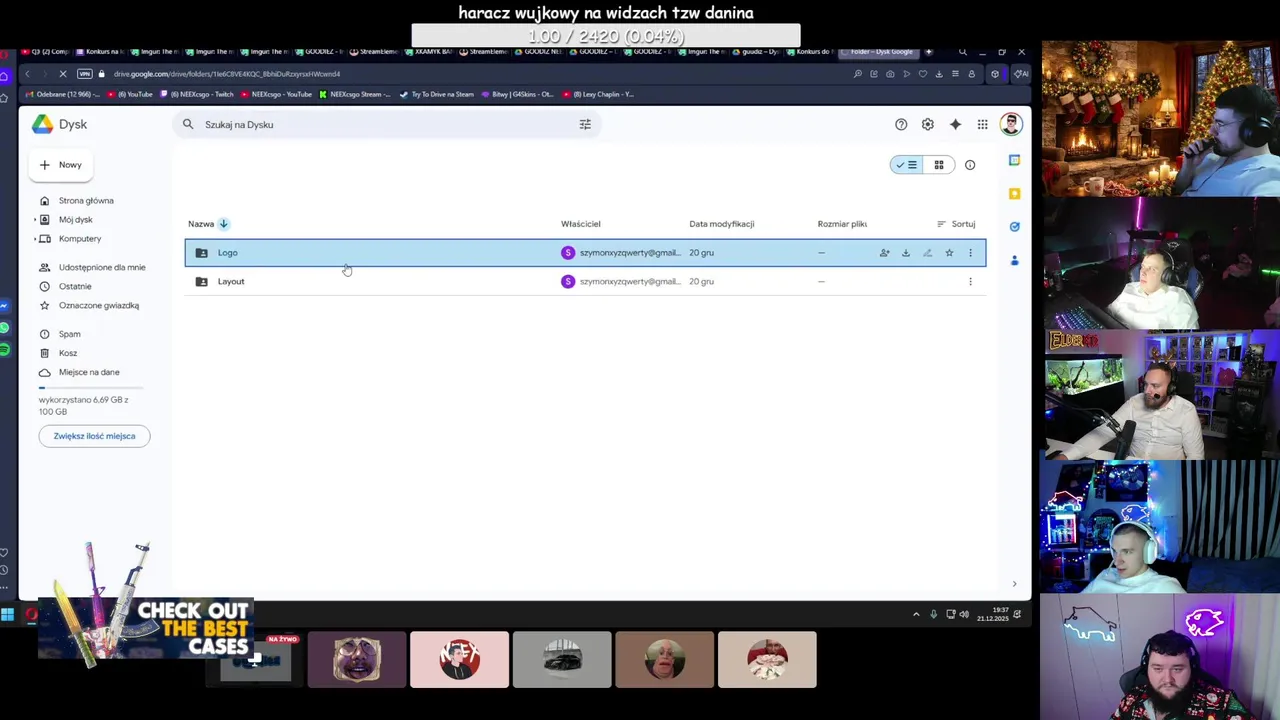Go to Strona główna in the Drive sidebar
The image size is (1280, 720).
[x=86, y=200]
